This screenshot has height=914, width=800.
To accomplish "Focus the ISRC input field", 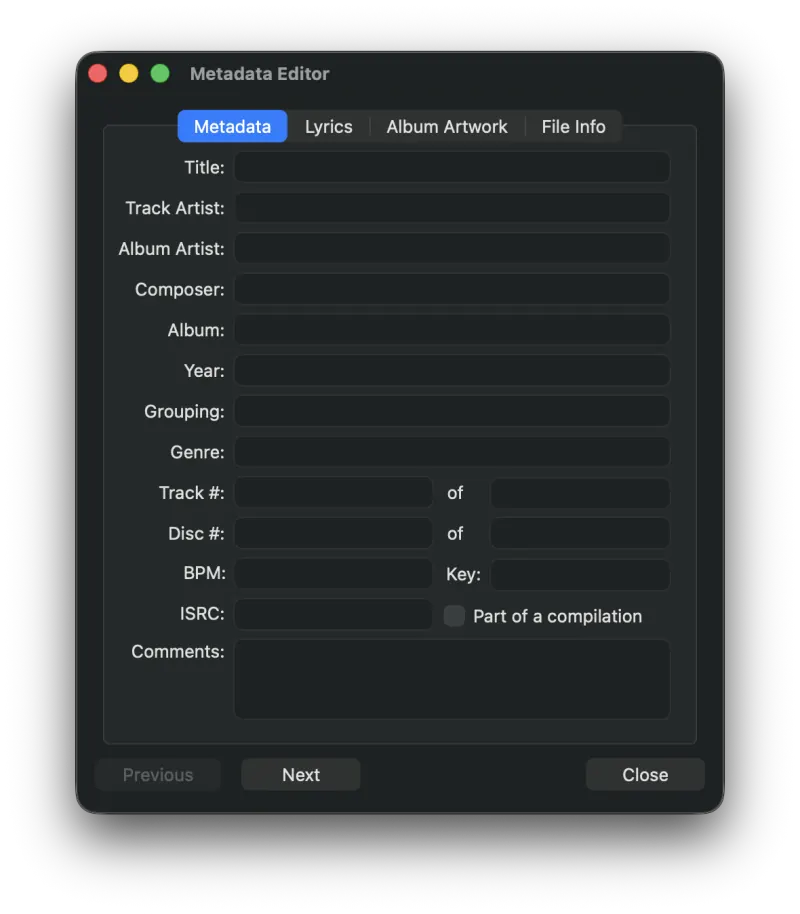I will coord(334,614).
